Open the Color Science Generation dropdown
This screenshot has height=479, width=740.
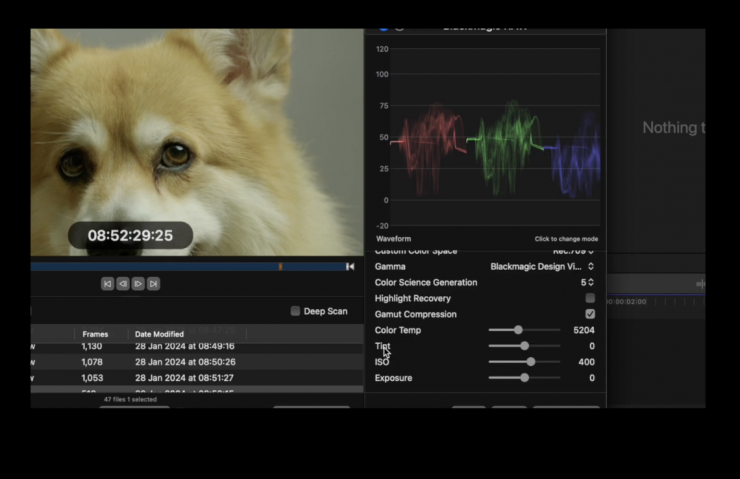[x=587, y=283]
